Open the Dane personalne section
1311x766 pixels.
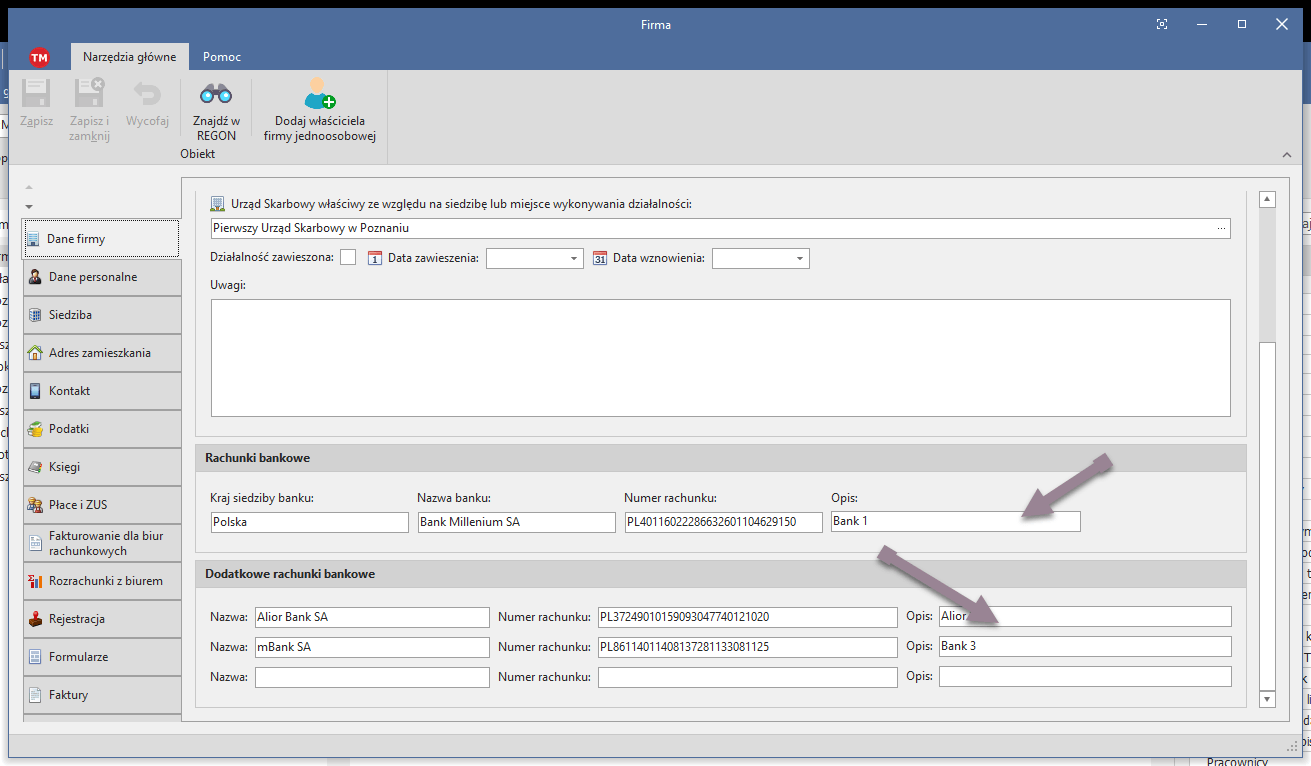102,277
